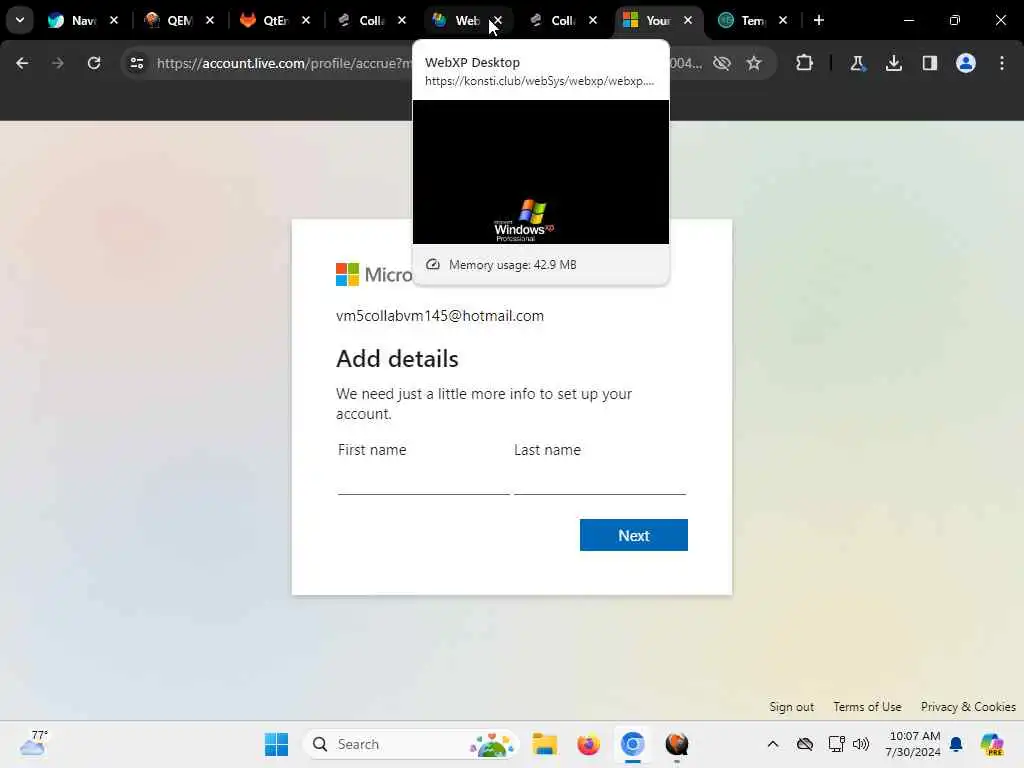Switch to the Navi tab
Image resolution: width=1024 pixels, height=768 pixels.
coord(72,20)
